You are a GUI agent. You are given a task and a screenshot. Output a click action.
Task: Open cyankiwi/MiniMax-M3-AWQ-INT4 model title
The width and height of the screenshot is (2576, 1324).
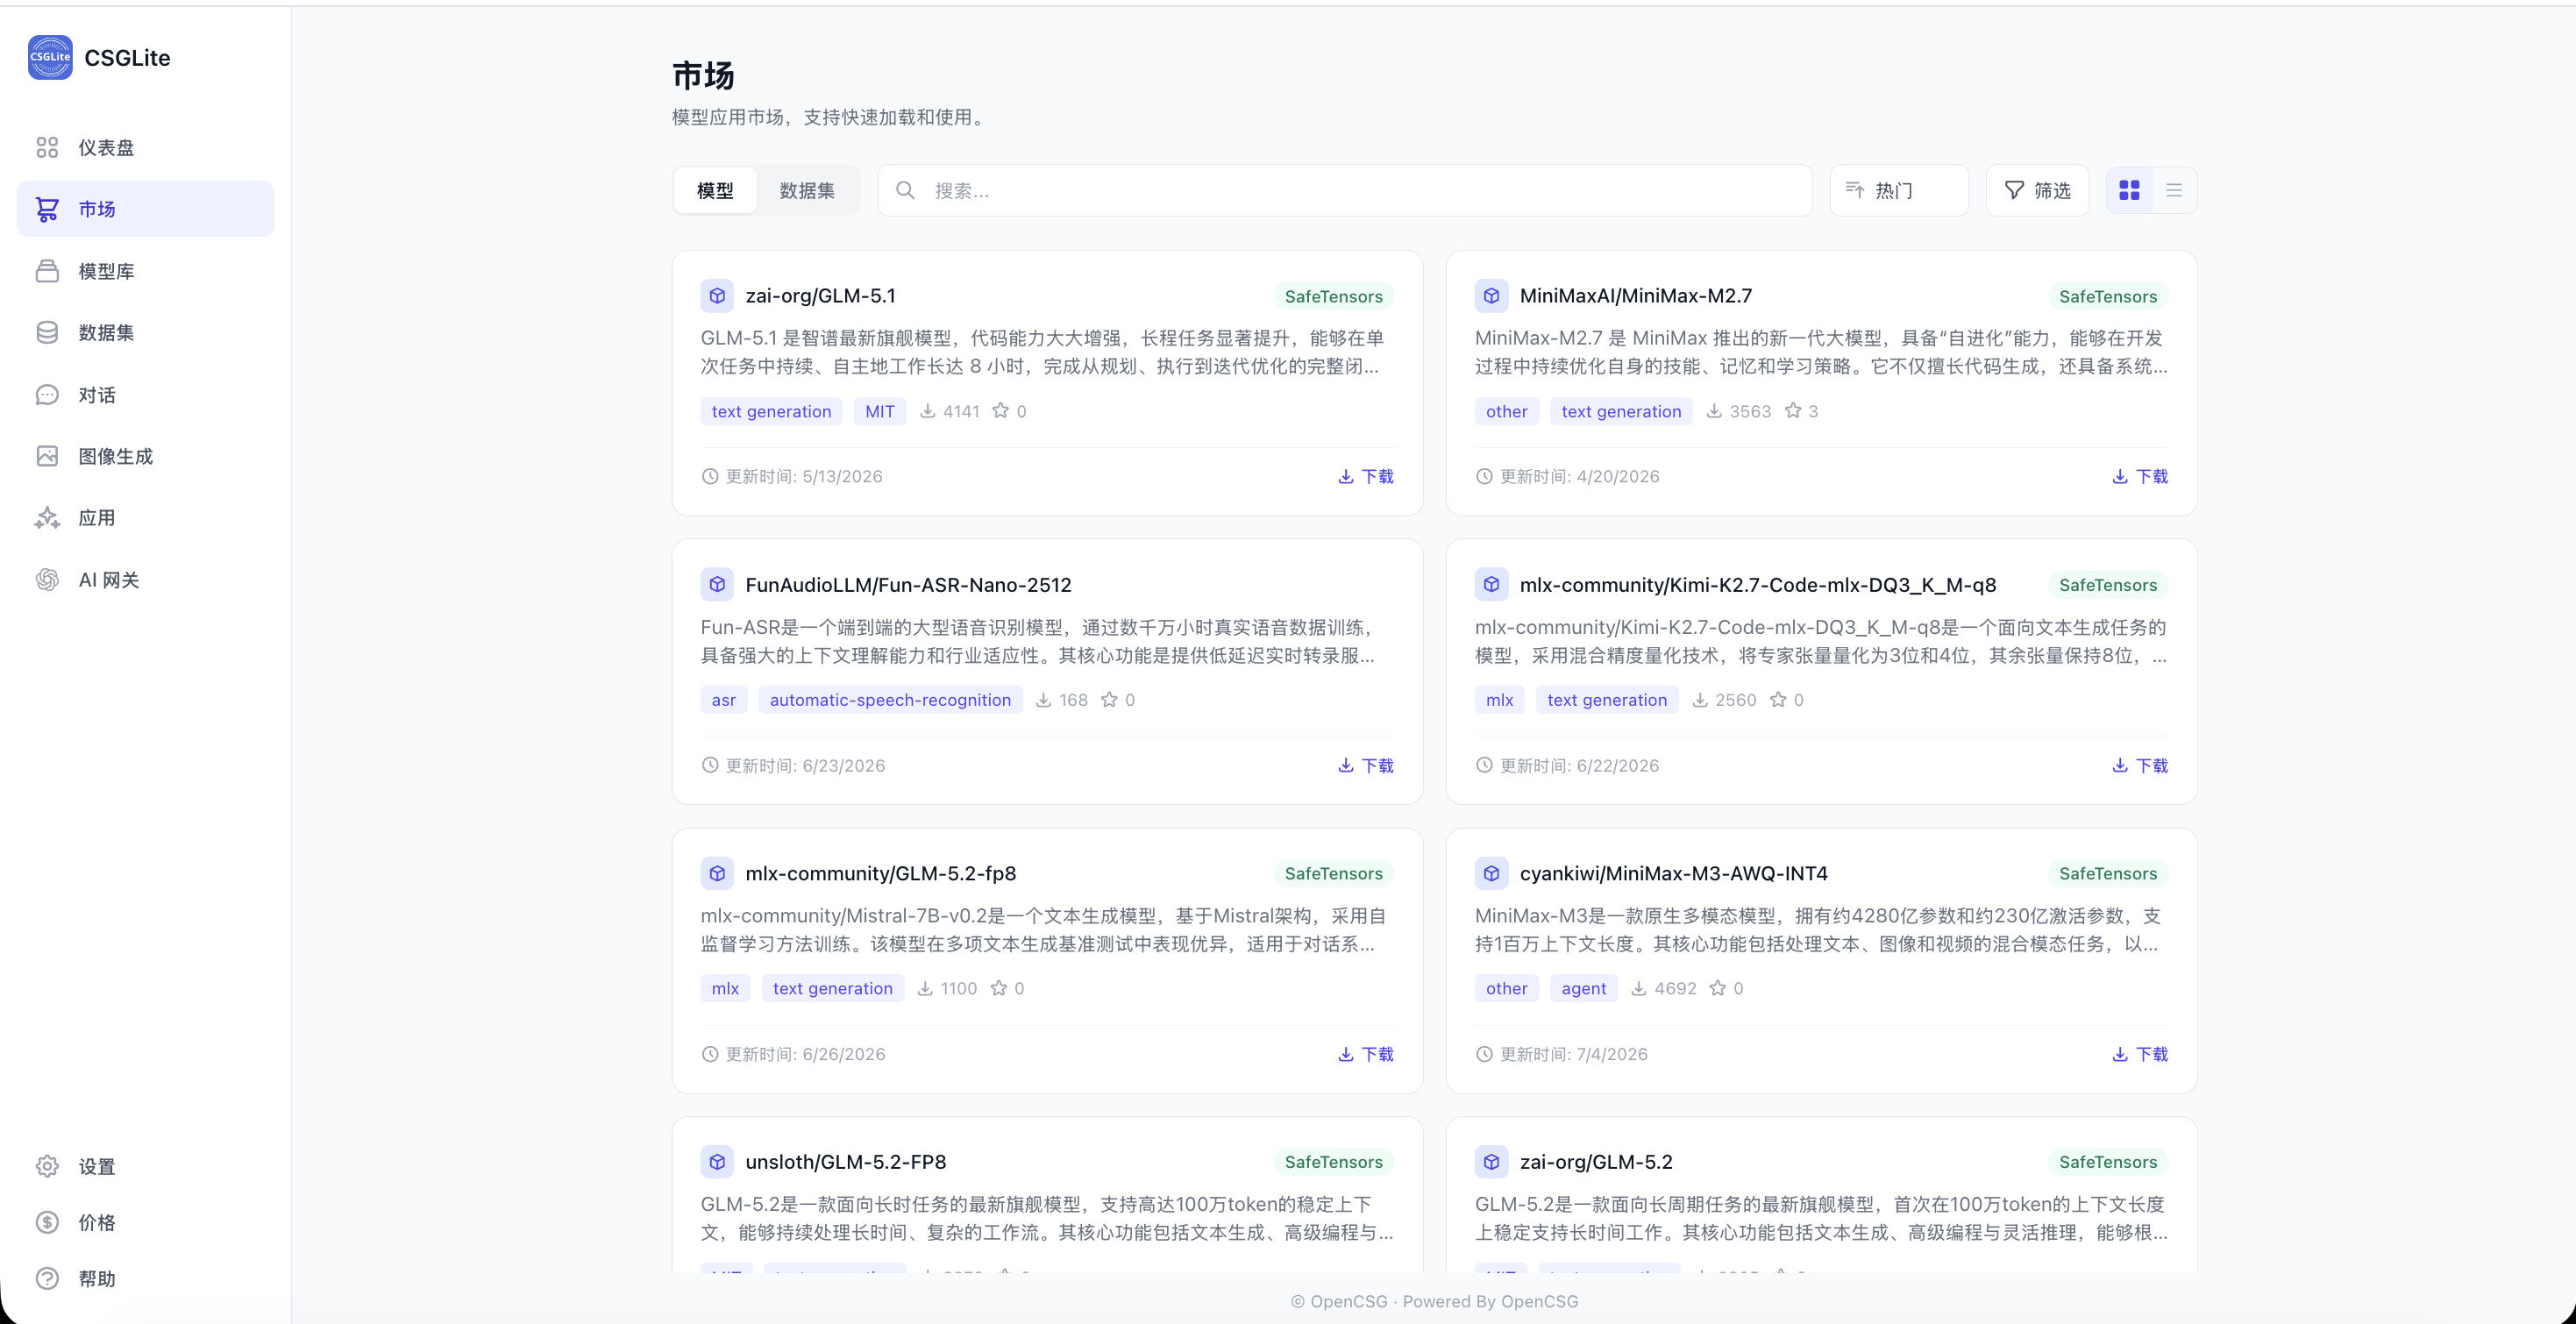pos(1674,873)
